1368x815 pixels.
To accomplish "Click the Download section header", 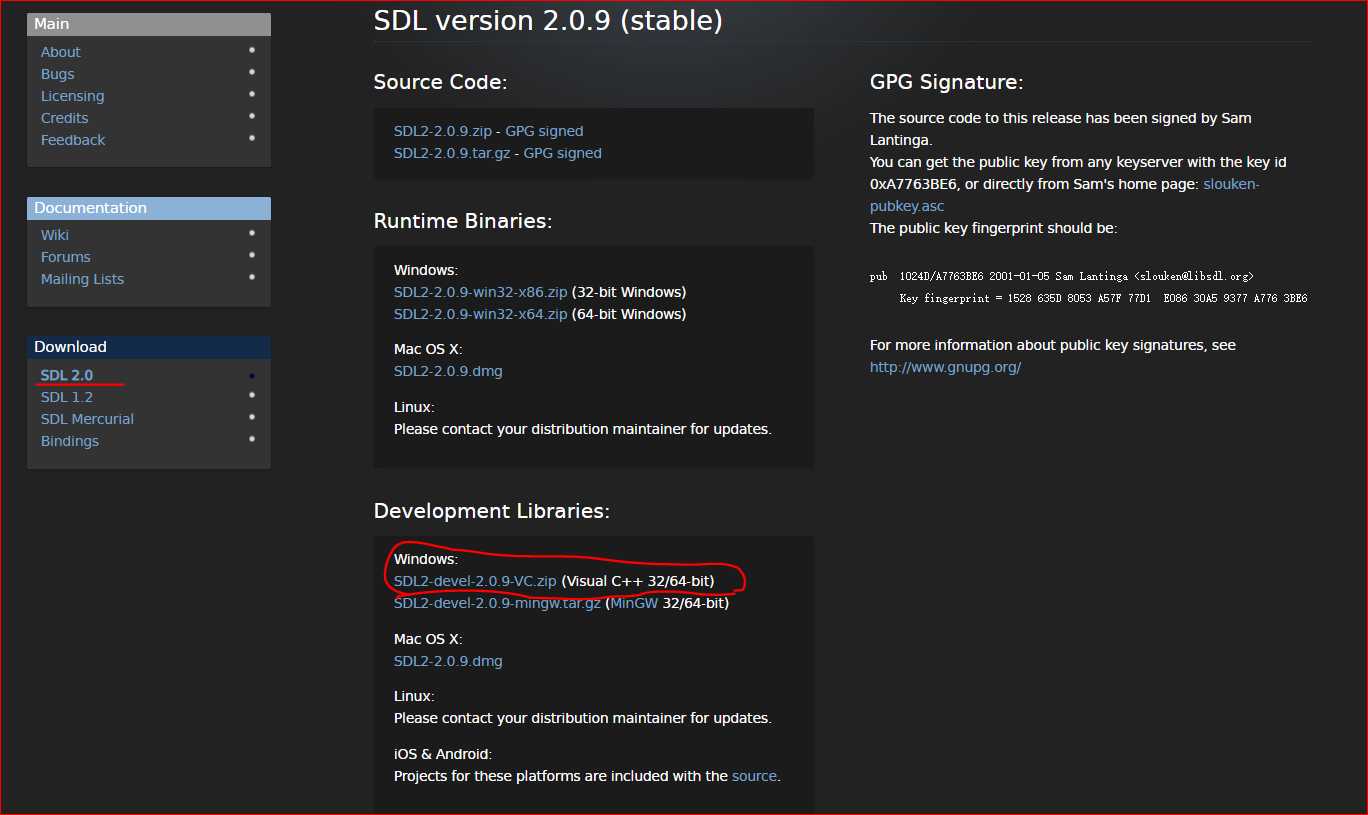I will 149,347.
